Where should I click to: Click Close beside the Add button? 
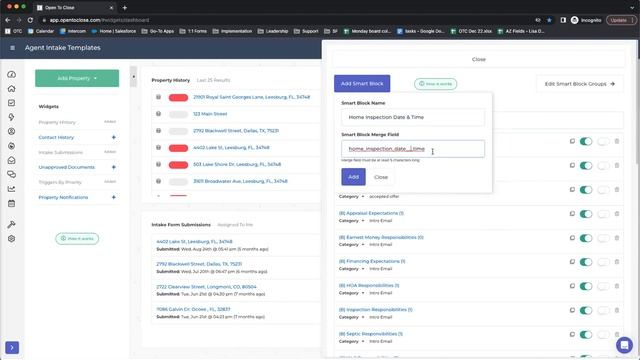pyautogui.click(x=381, y=177)
